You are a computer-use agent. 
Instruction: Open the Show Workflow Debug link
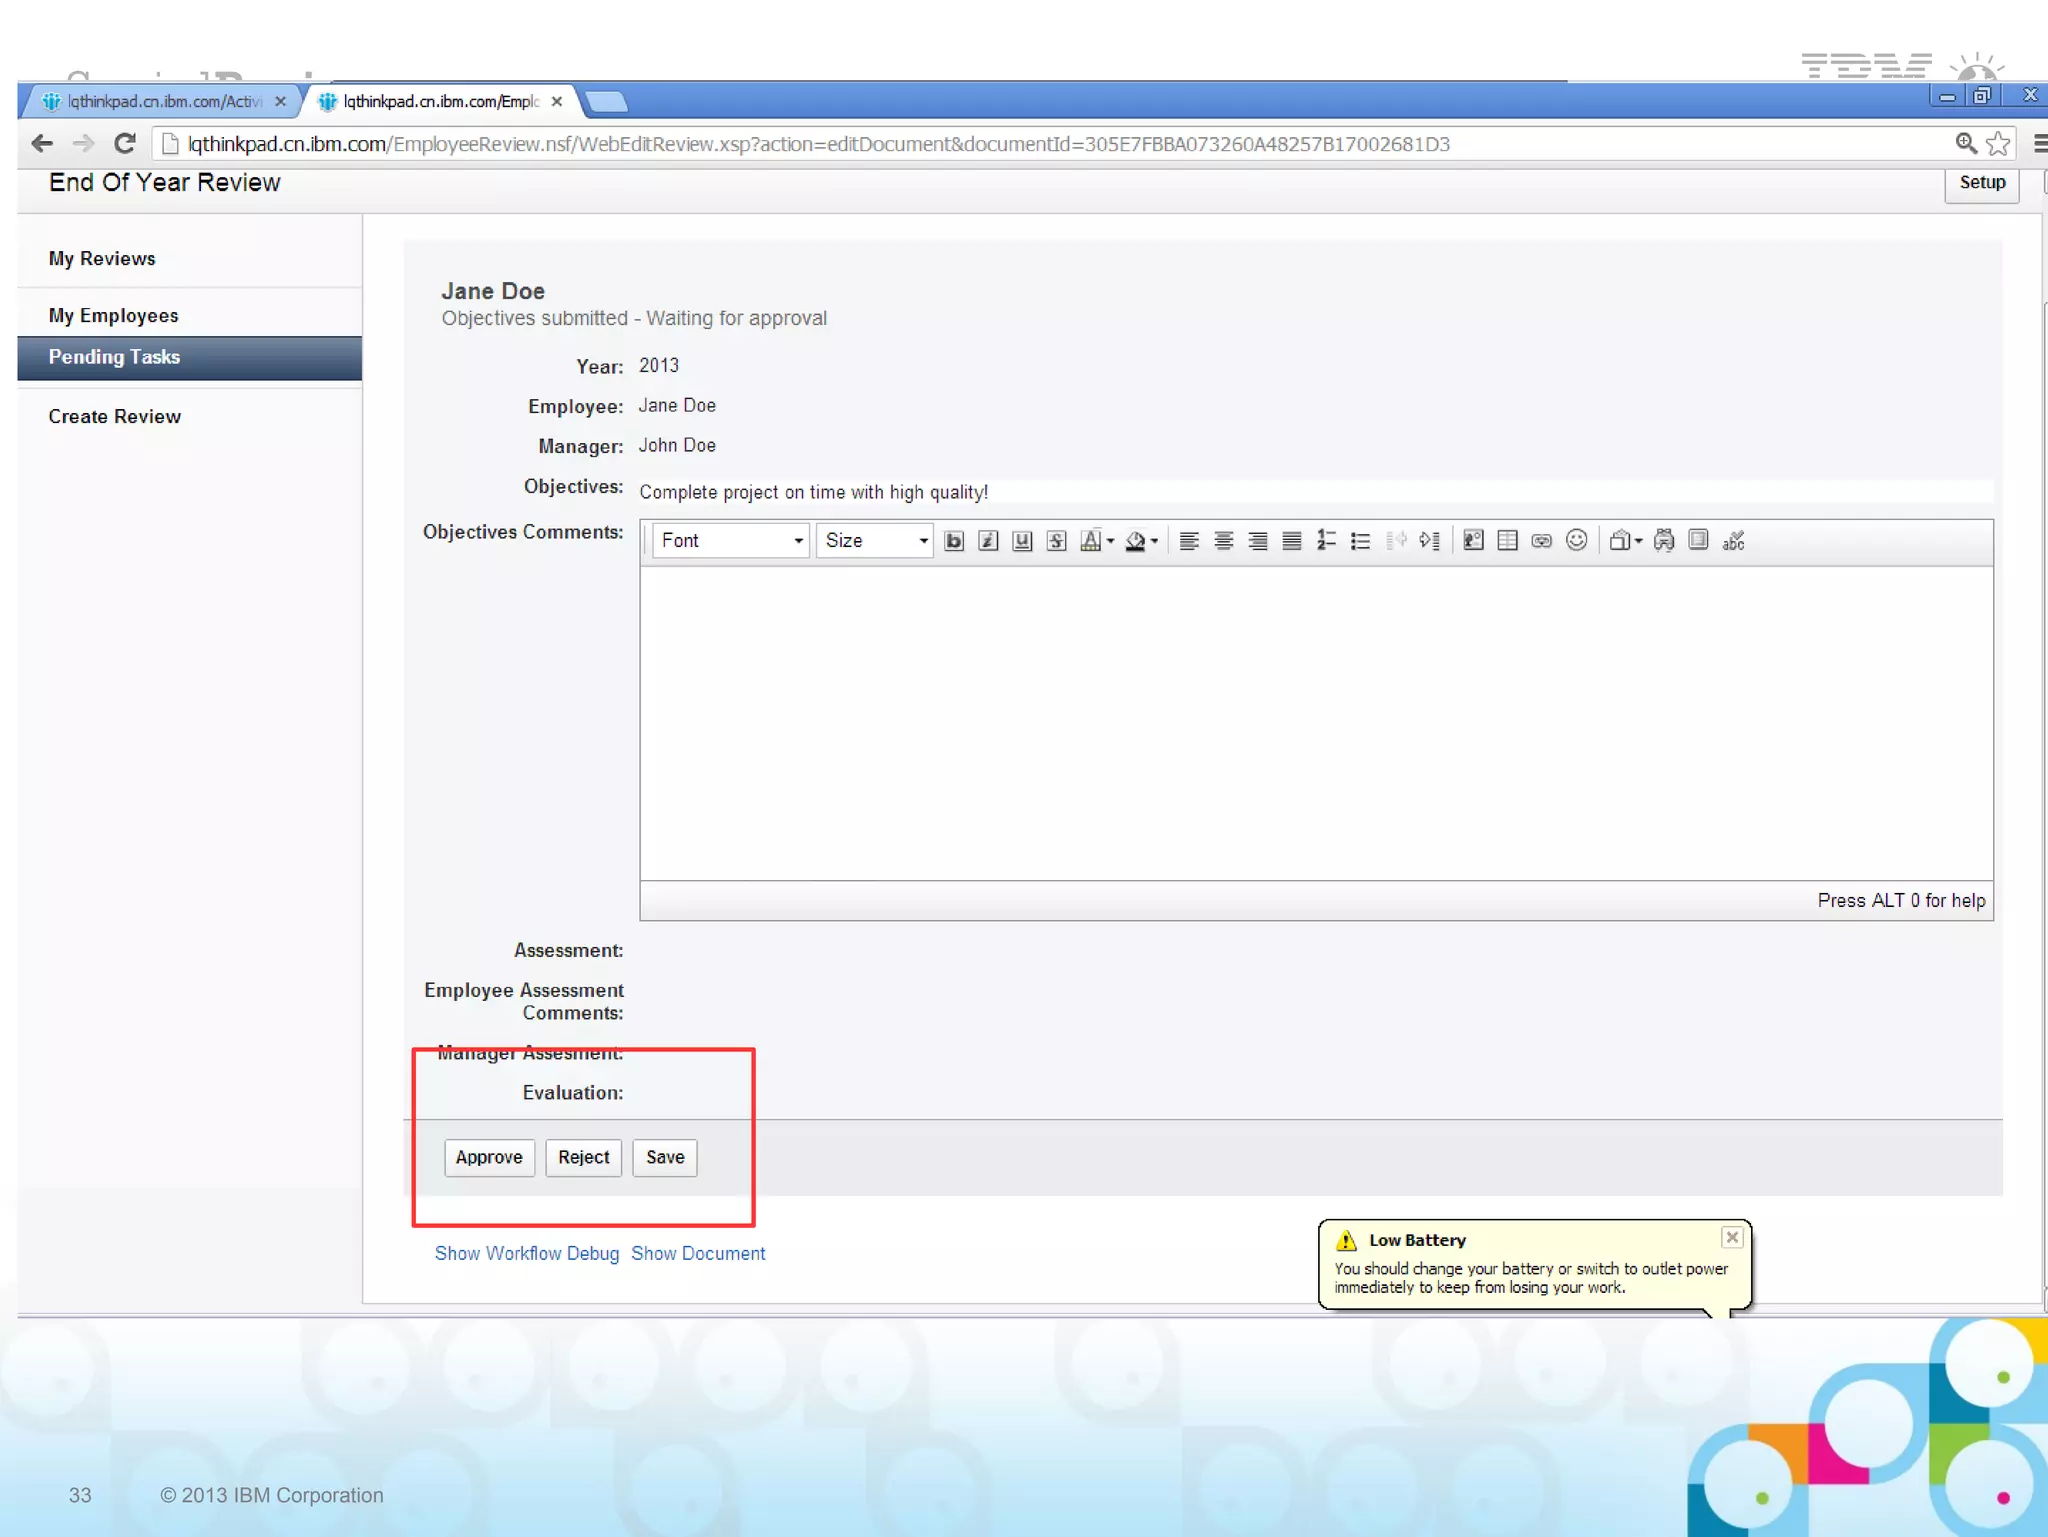click(526, 1253)
